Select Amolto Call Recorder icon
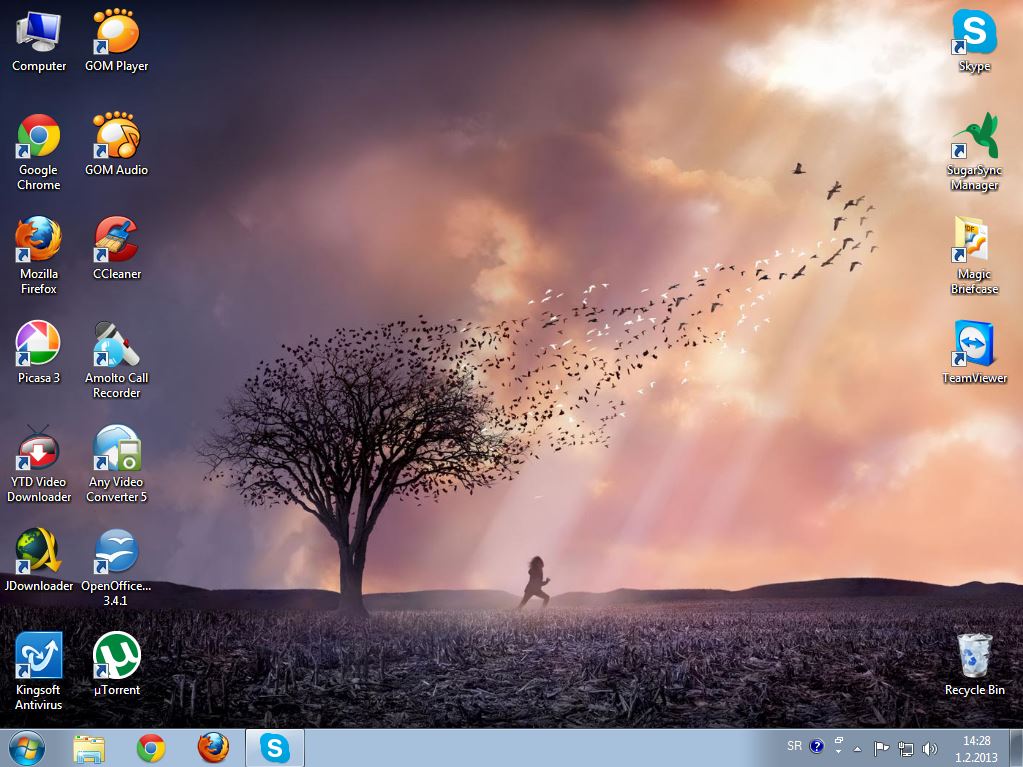The height and width of the screenshot is (767, 1023). (x=116, y=359)
